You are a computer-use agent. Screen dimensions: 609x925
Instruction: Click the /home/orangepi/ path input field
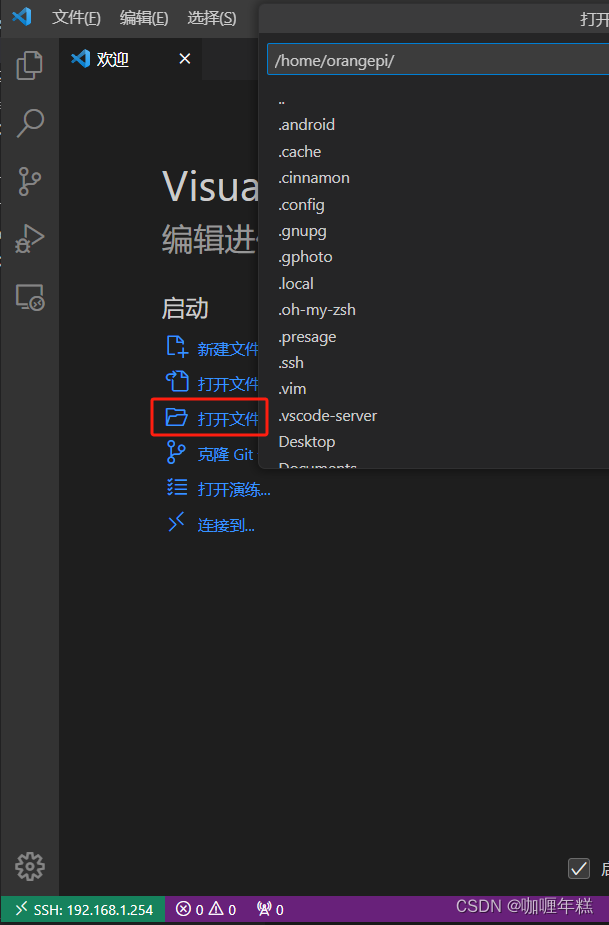click(x=430, y=59)
